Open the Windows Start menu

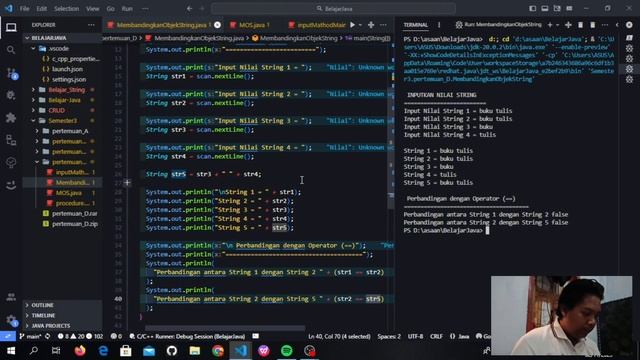click(11, 351)
